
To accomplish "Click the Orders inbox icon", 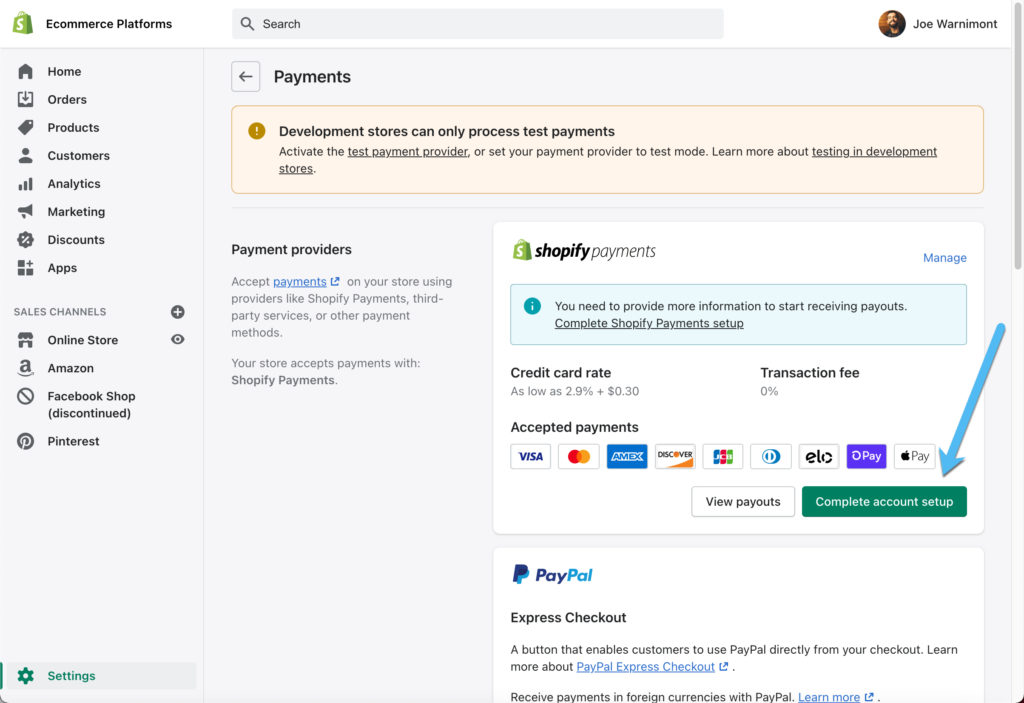I will [25, 99].
